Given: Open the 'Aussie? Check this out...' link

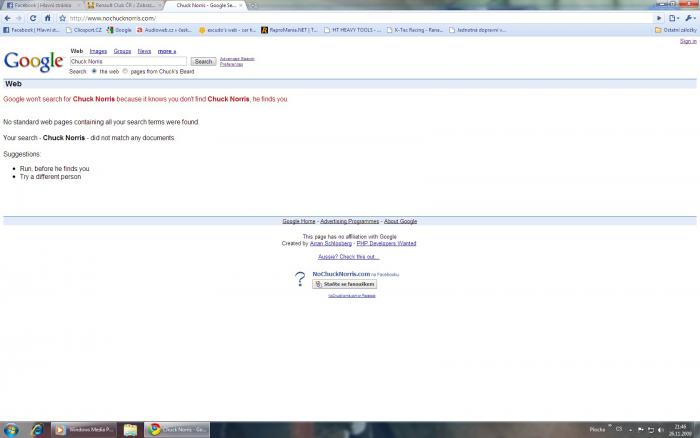Looking at the screenshot, I should [349, 257].
